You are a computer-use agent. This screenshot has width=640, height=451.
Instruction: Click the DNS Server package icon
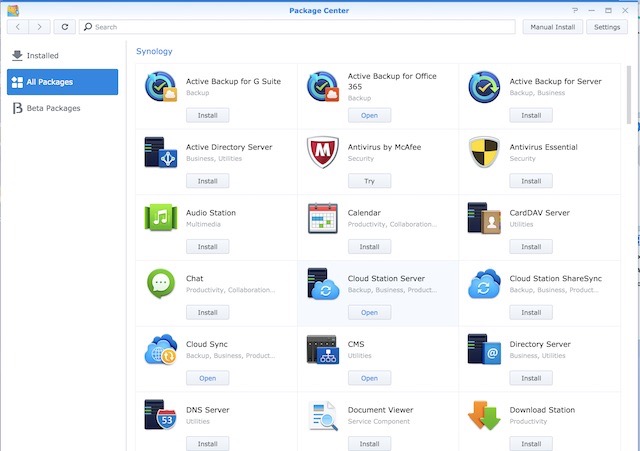click(x=160, y=415)
